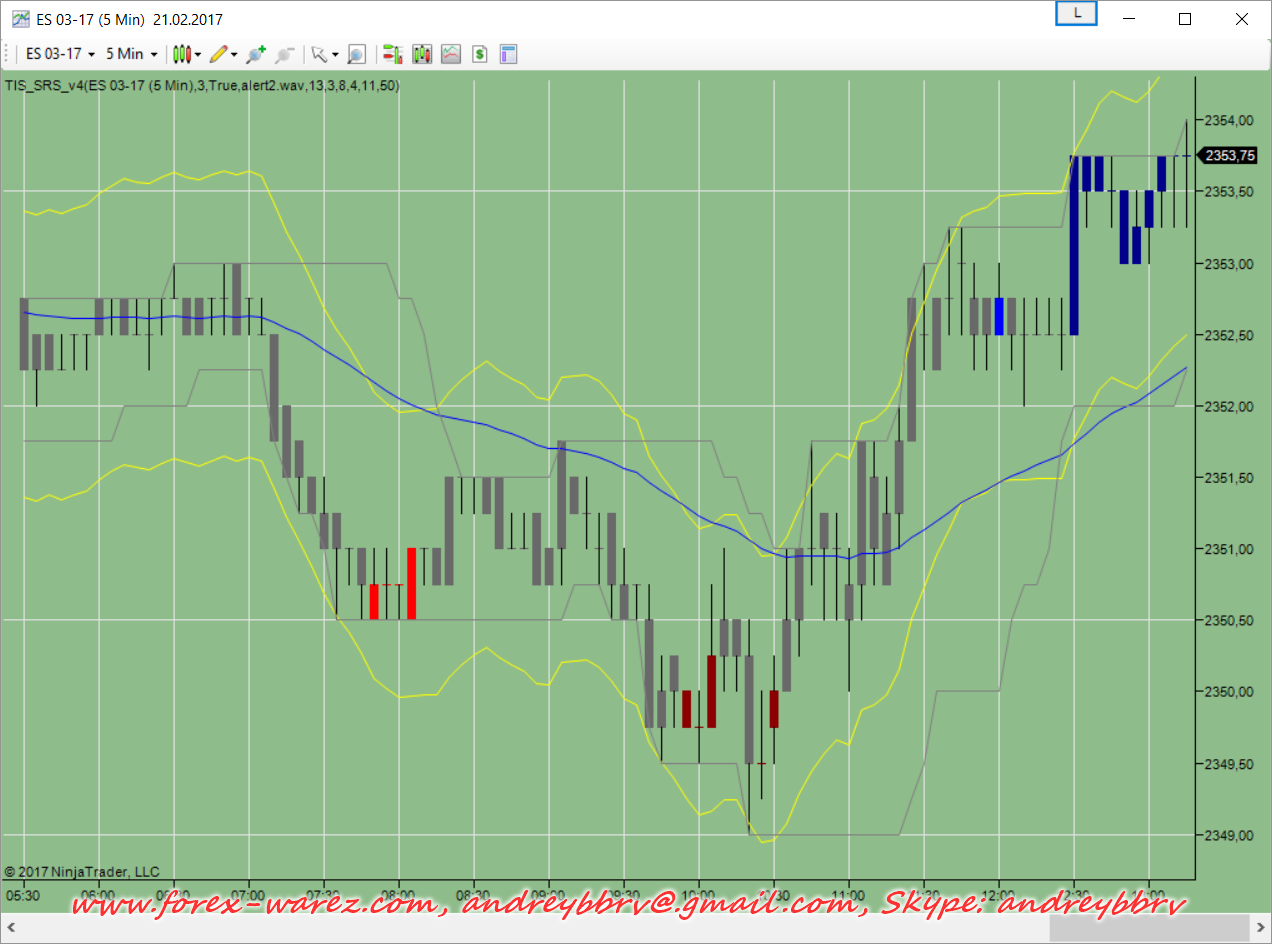Screen dimensions: 1272x944
Task: Click the bright red candle near 08:00
Action: (411, 583)
